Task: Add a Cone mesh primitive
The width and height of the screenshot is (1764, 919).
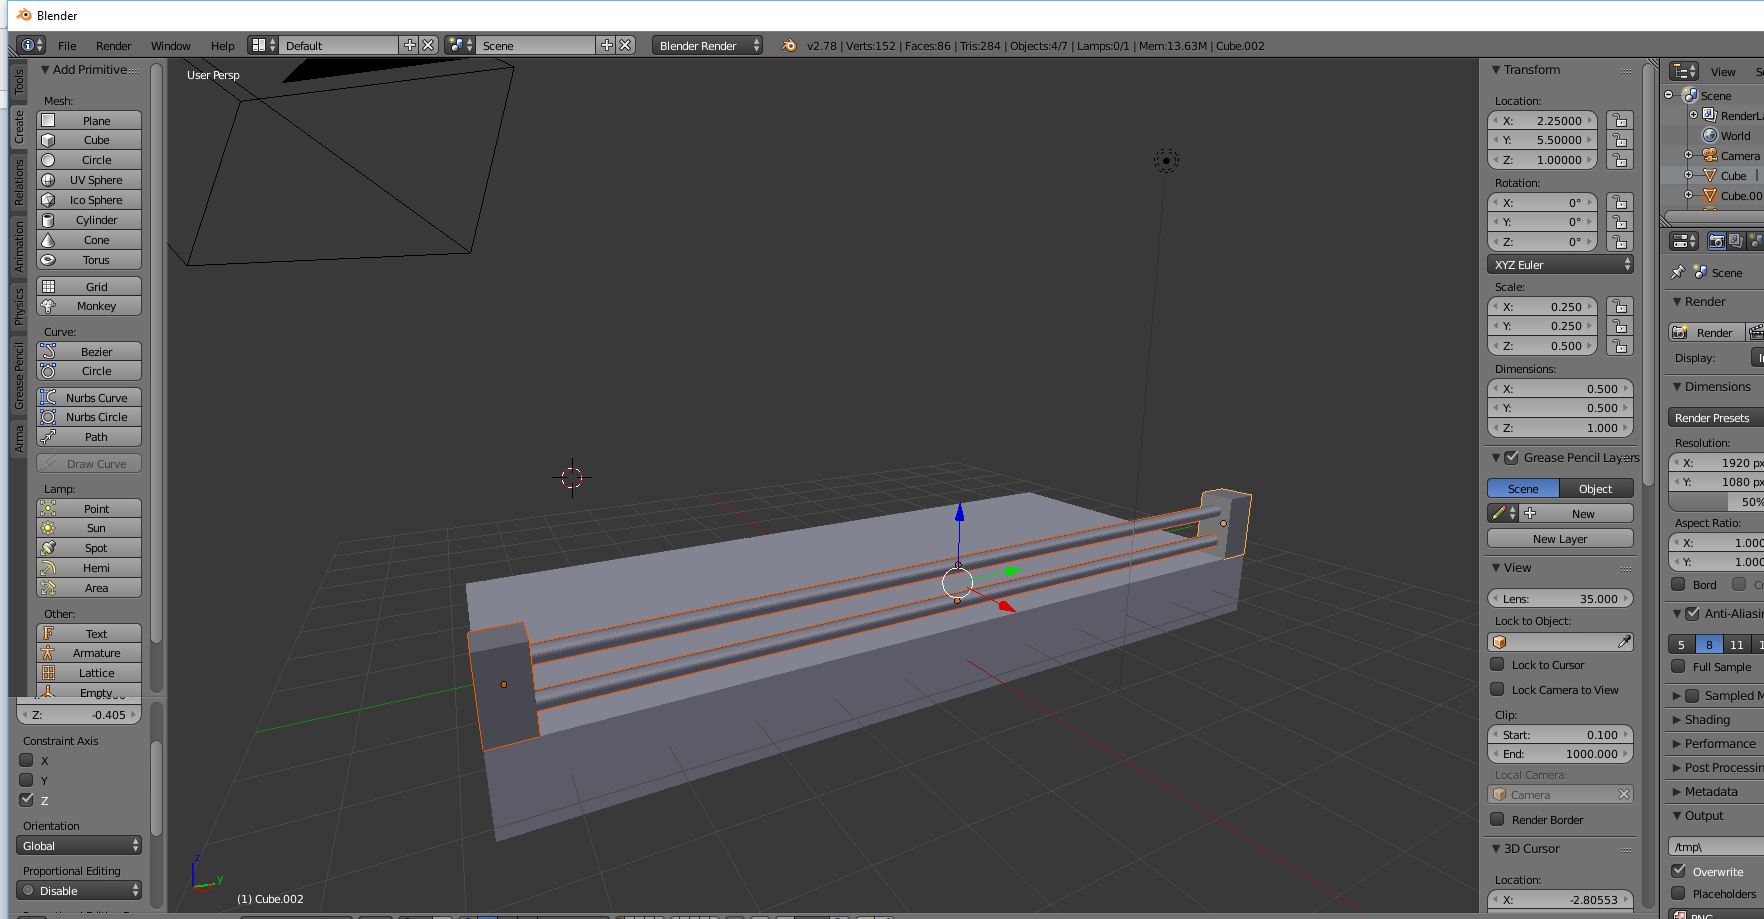Action: click(89, 240)
